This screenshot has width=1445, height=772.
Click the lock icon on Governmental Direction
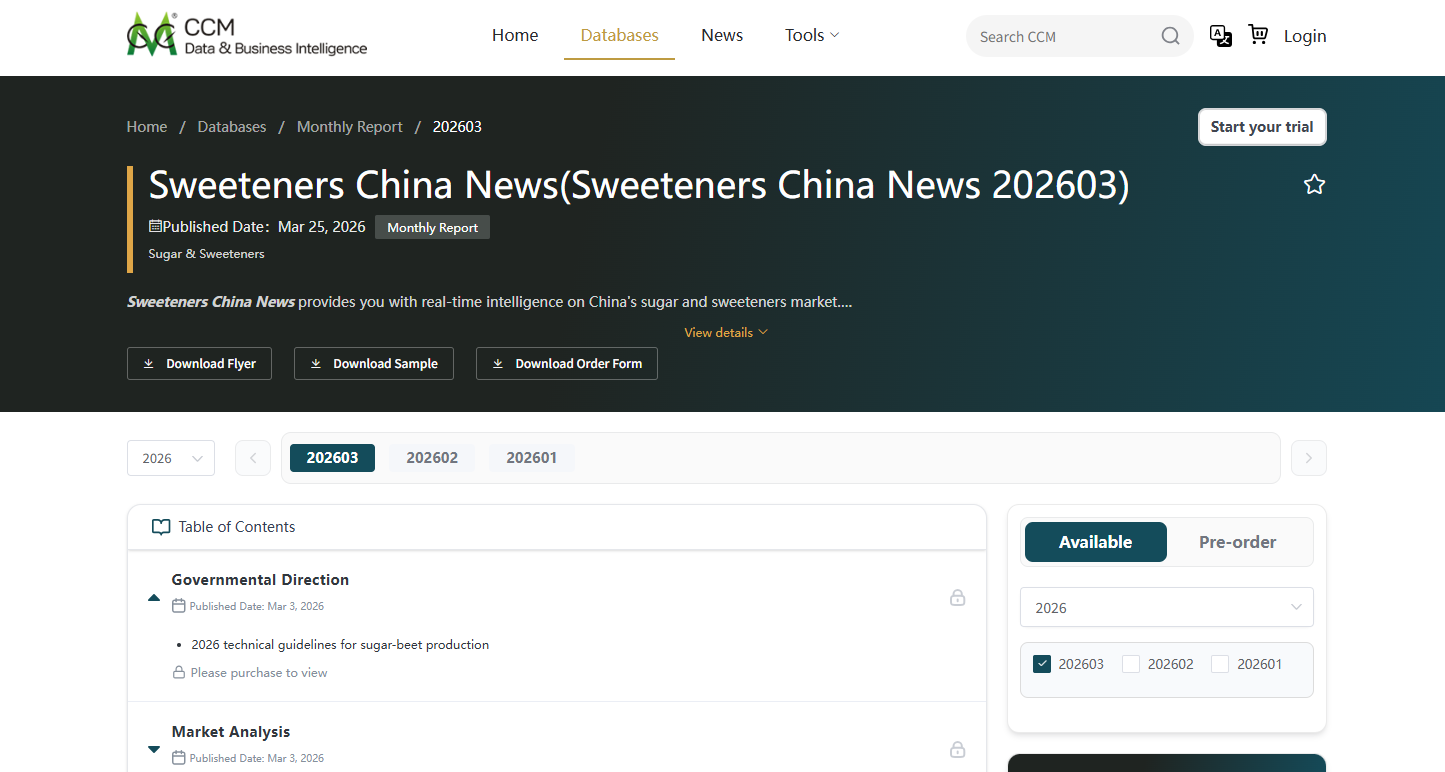click(957, 597)
